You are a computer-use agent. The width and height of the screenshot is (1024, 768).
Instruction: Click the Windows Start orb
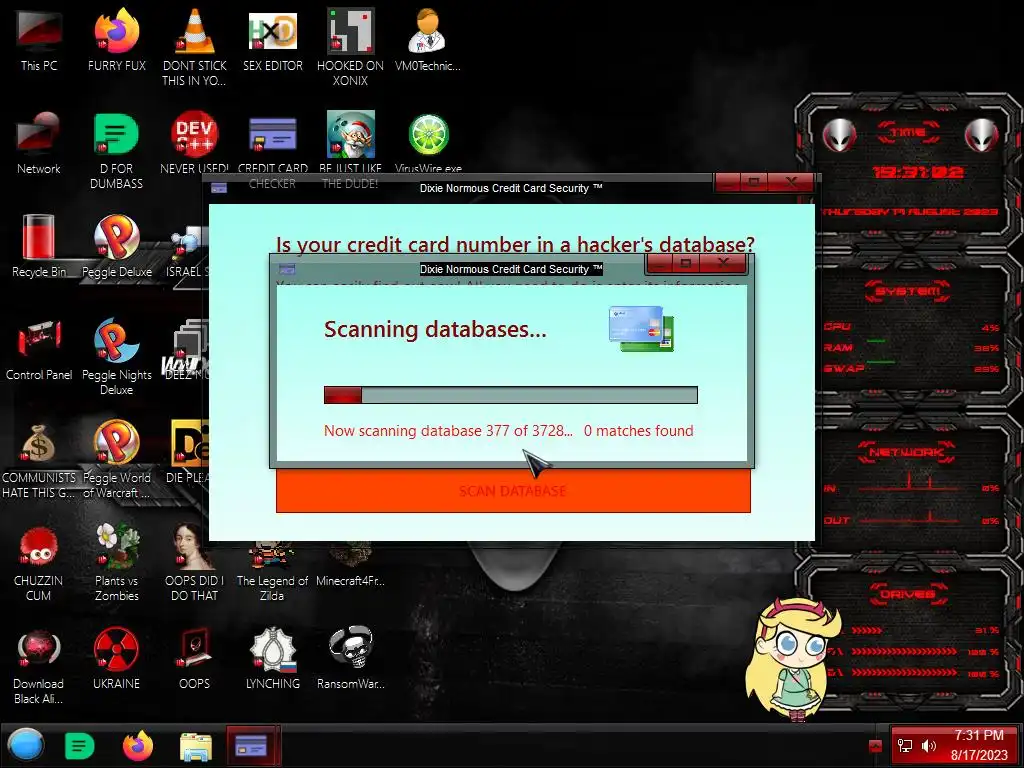pos(26,745)
